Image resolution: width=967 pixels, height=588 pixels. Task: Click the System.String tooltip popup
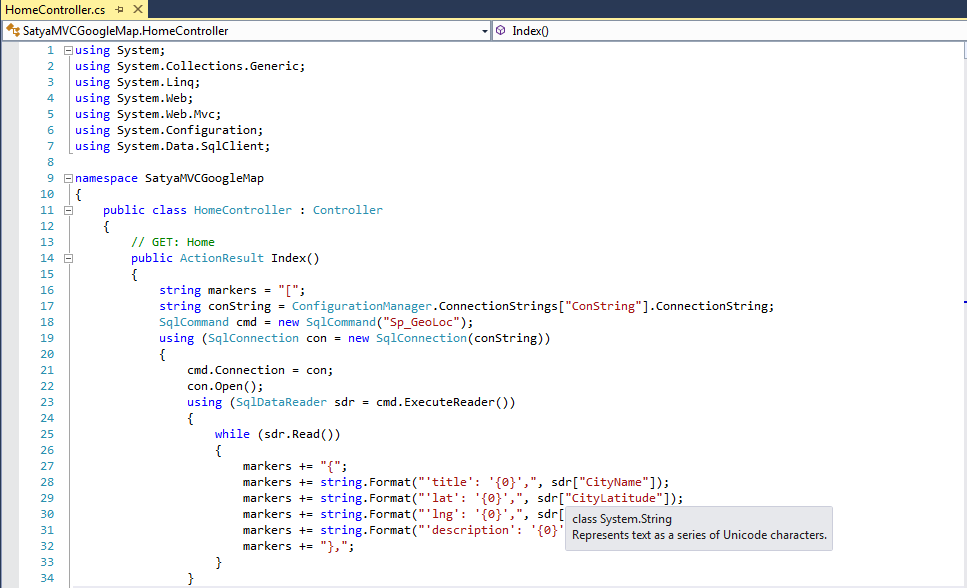click(699, 527)
